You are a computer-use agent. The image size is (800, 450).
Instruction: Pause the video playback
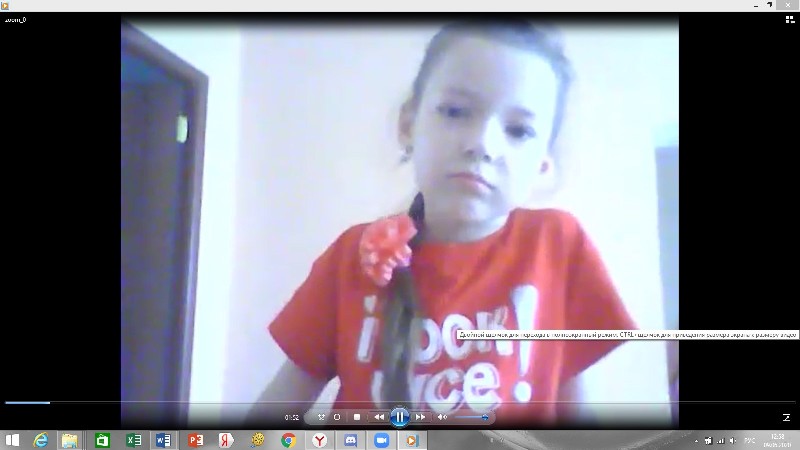coord(399,416)
